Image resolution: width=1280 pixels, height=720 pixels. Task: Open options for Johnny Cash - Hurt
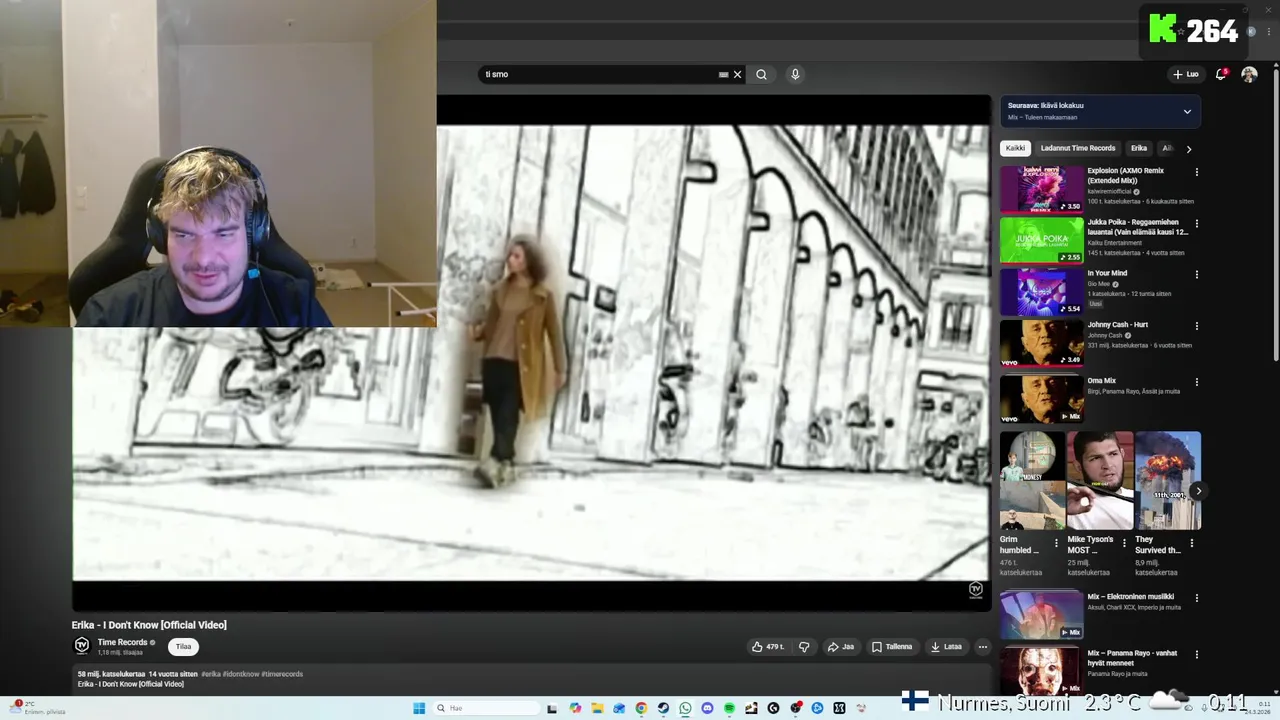click(1197, 326)
